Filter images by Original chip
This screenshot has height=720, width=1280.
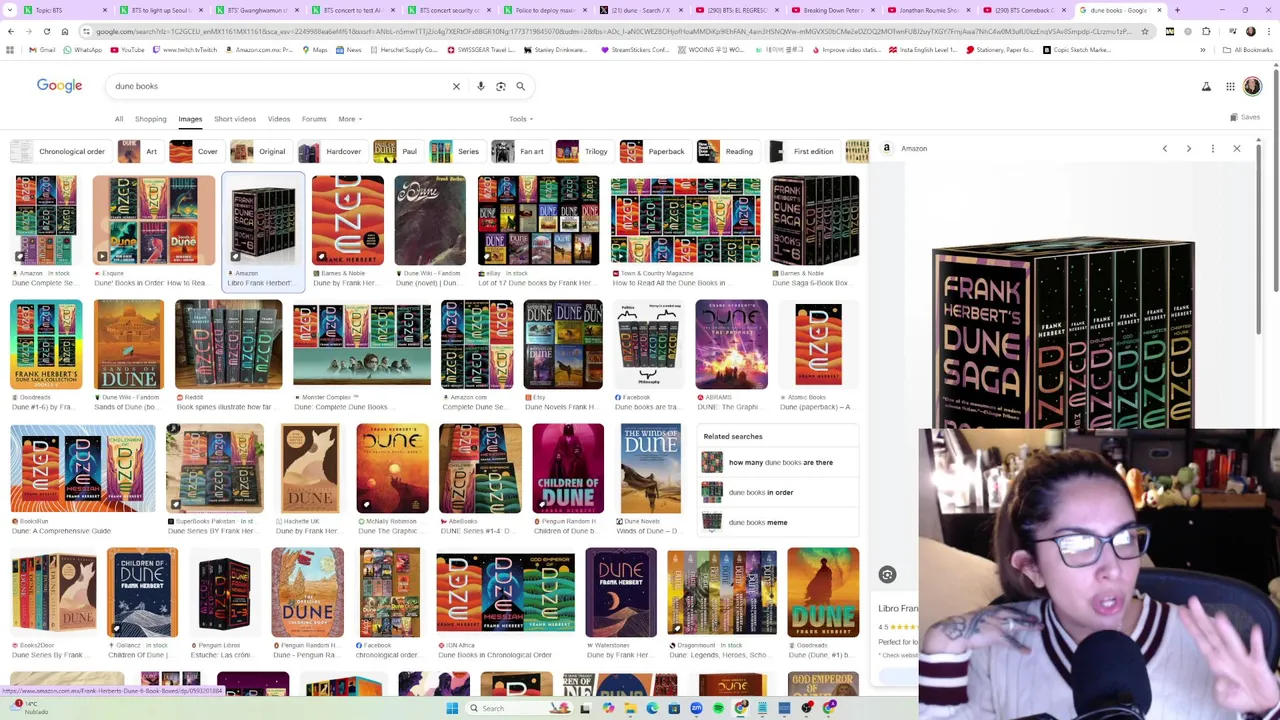(259, 152)
